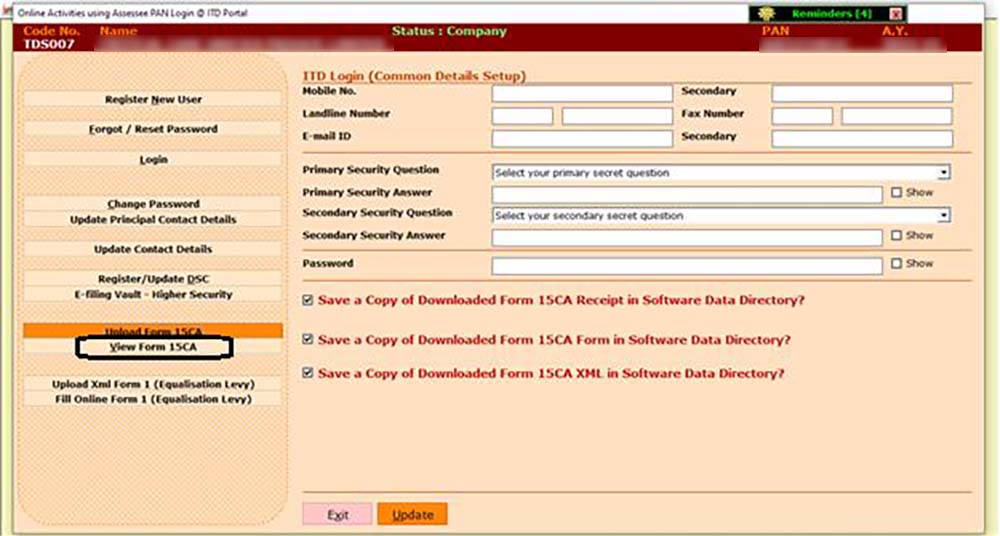Choose Register/Update DSC option
This screenshot has width=1000, height=536.
click(x=153, y=279)
